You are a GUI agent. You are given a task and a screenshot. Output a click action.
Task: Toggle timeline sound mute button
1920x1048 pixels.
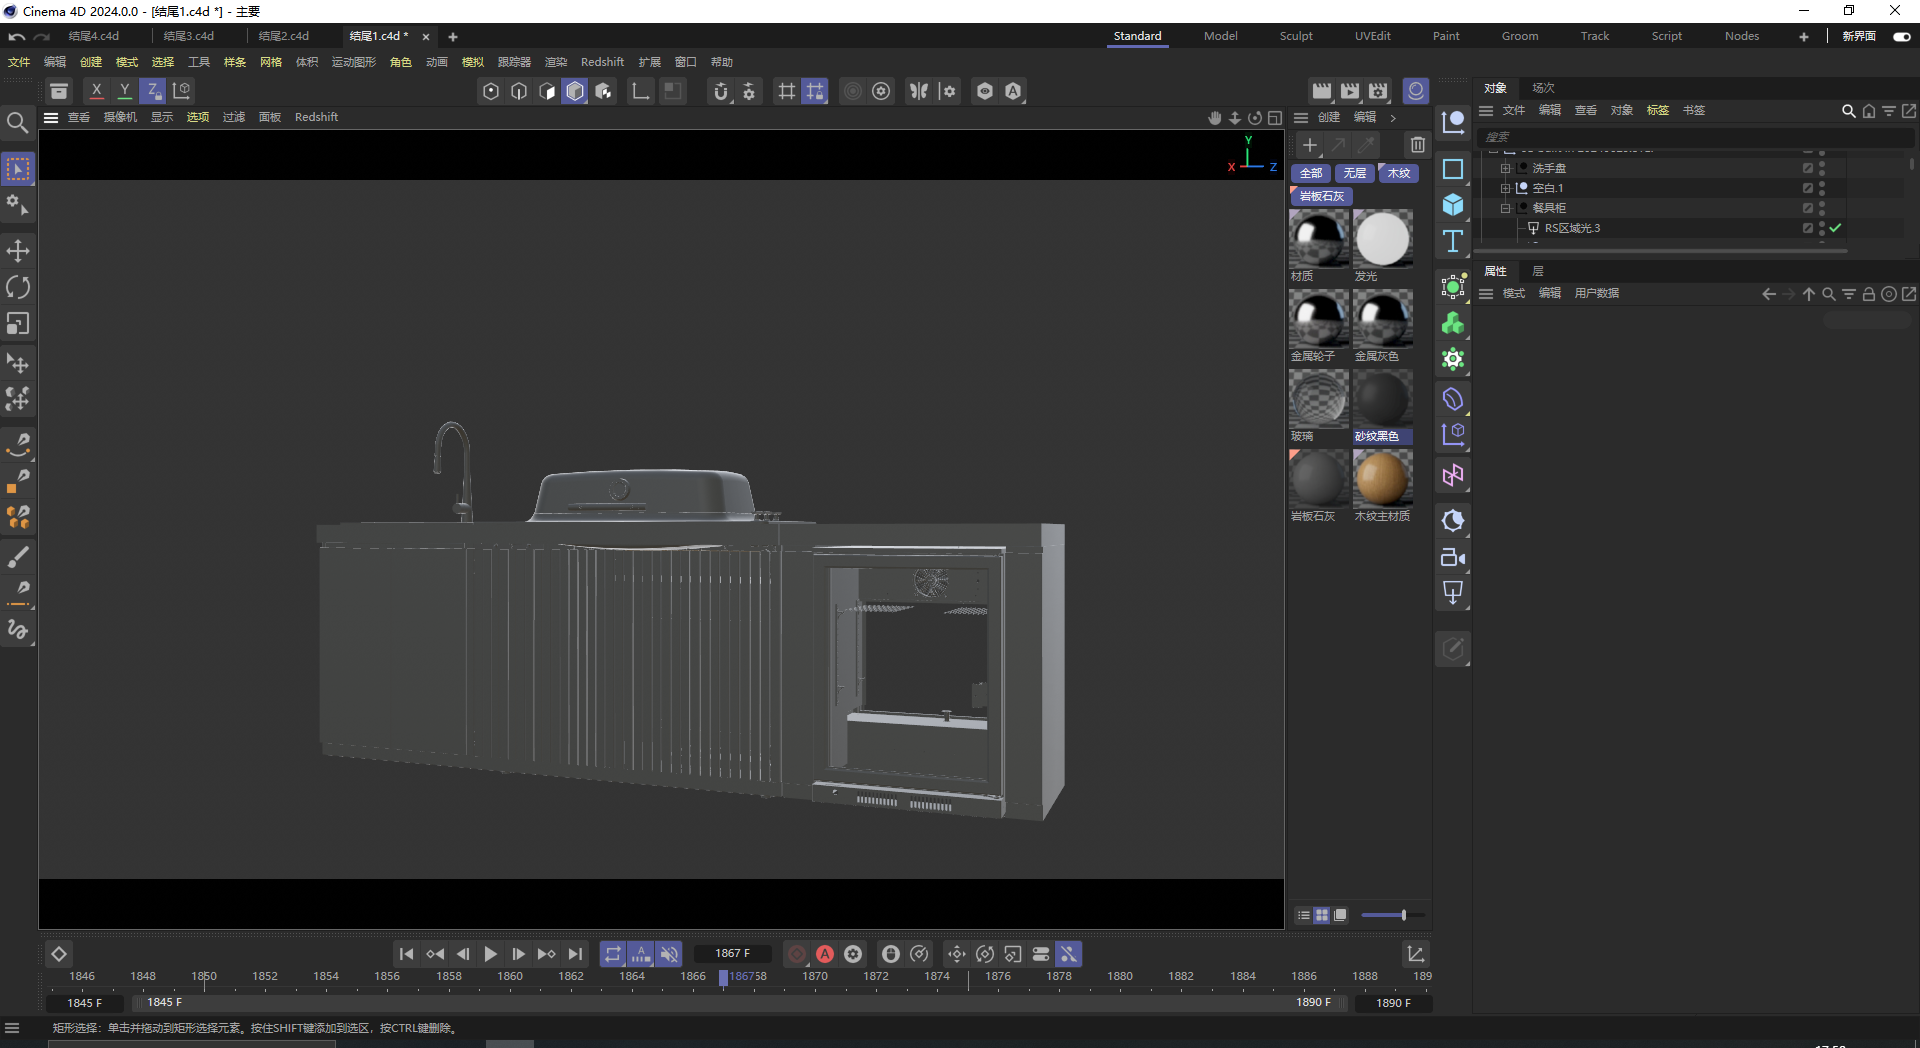tap(669, 954)
